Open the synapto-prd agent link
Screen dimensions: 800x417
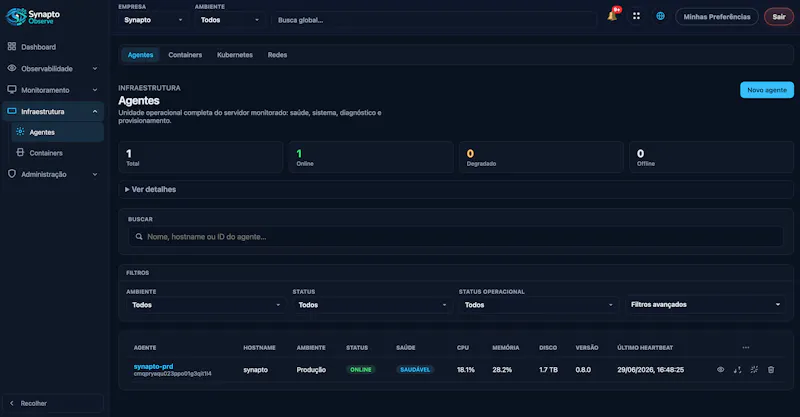[153, 366]
